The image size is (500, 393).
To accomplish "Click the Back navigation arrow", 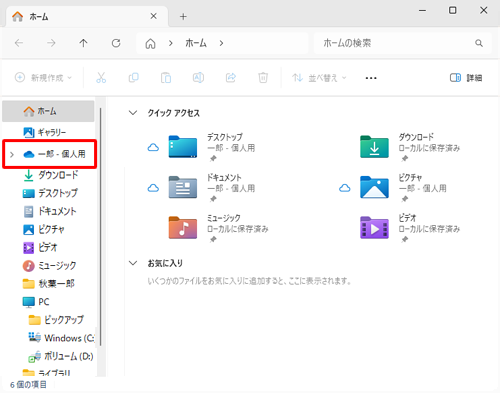I will [x=19, y=43].
